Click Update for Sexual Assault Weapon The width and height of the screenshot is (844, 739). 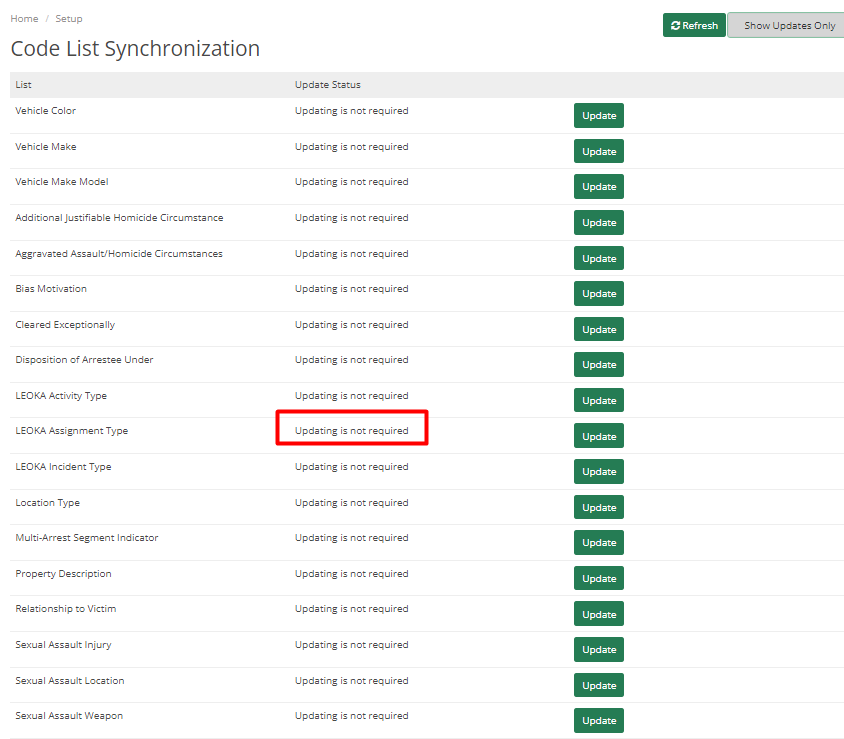598,720
